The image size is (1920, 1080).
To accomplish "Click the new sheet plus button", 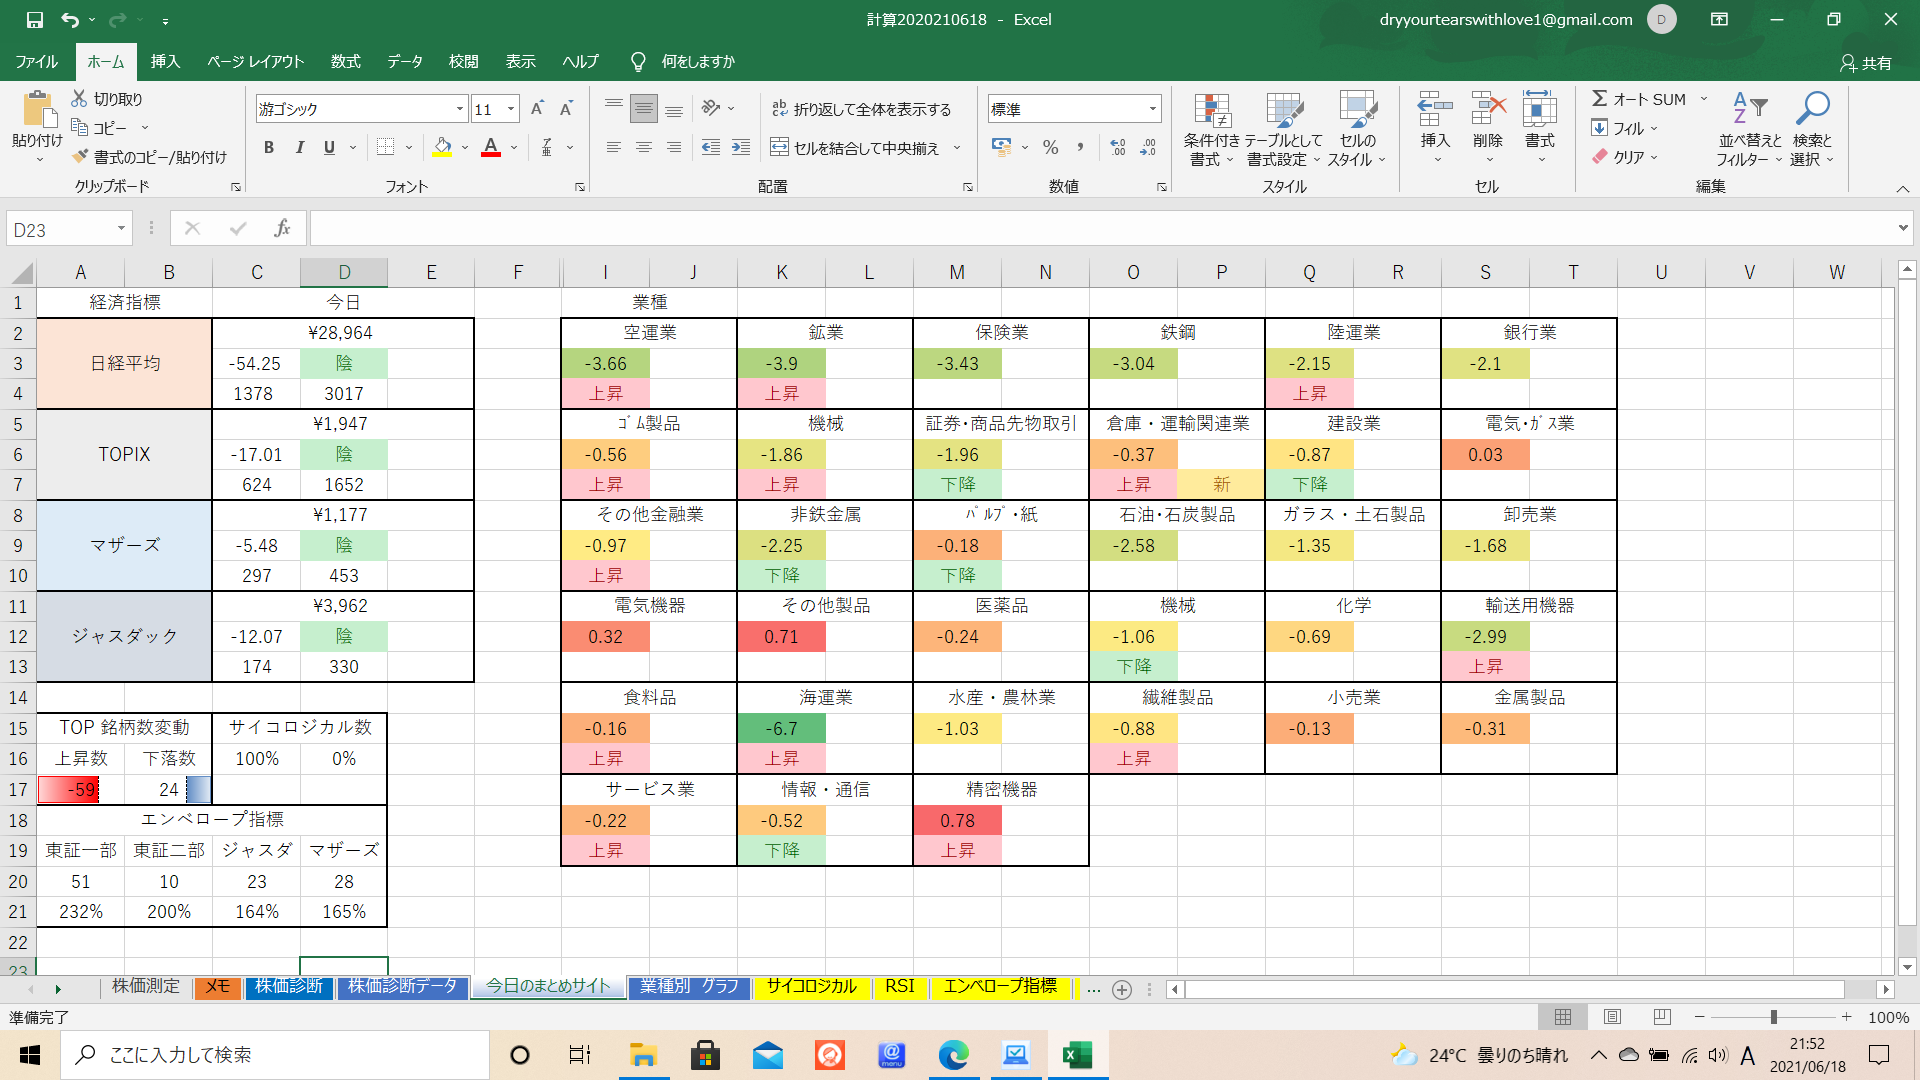I will 1122,989.
